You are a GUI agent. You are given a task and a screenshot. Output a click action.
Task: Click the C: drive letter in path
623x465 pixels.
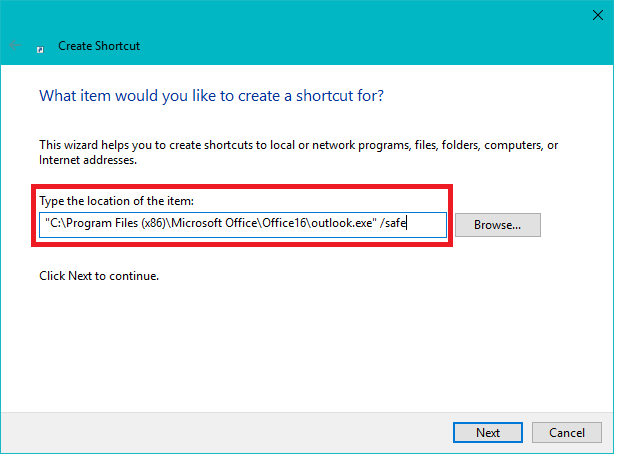point(54,225)
